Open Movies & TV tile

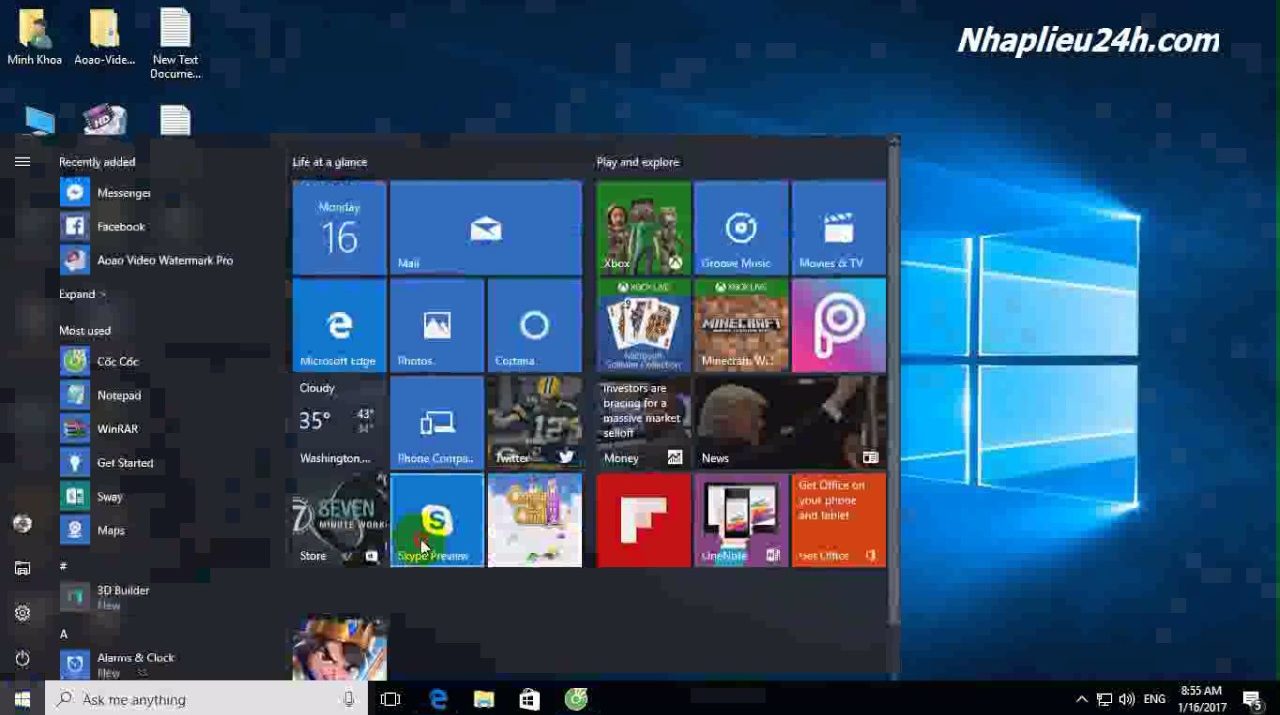[838, 228]
